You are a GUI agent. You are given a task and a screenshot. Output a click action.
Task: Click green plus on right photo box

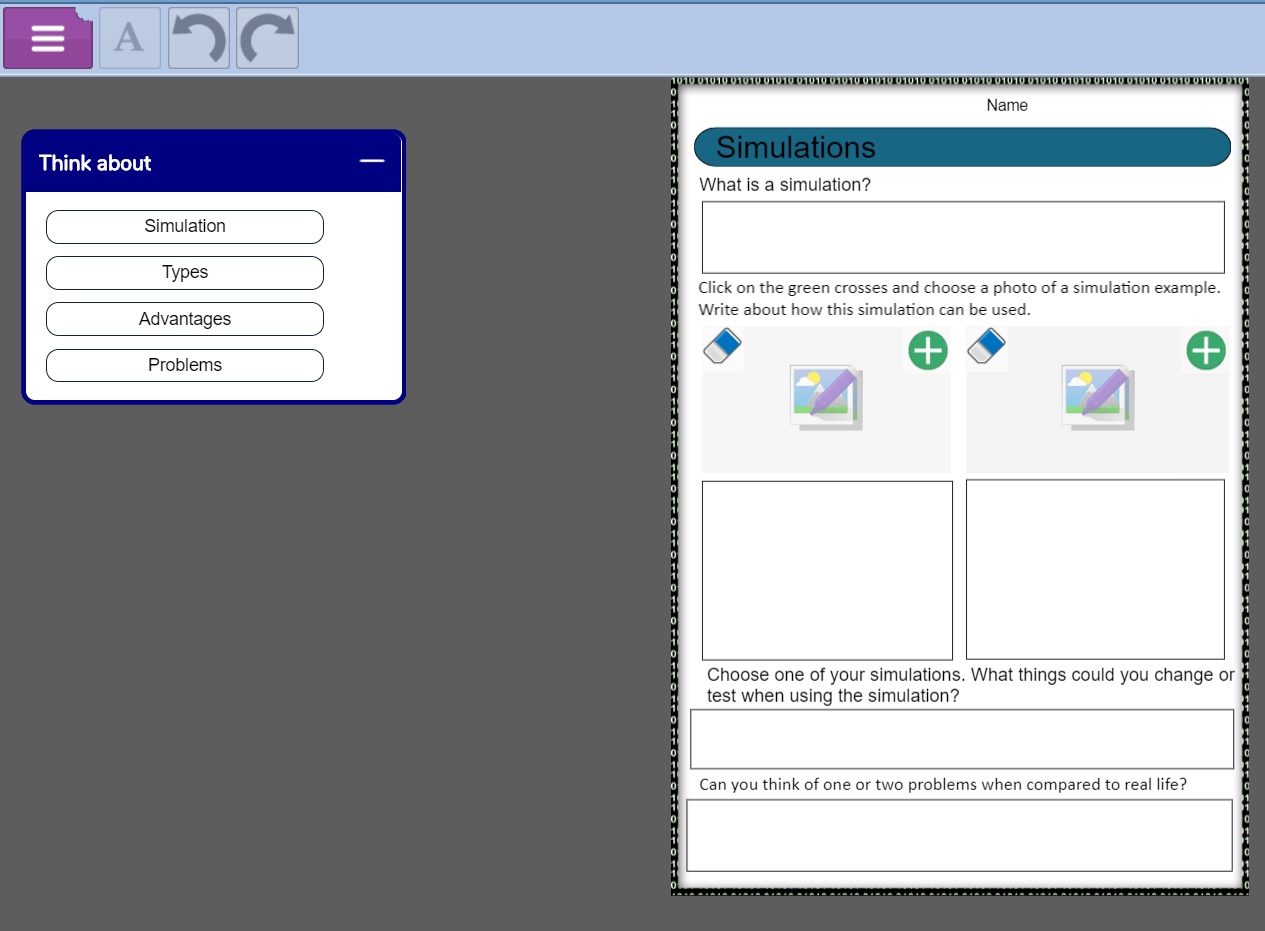(x=1206, y=350)
